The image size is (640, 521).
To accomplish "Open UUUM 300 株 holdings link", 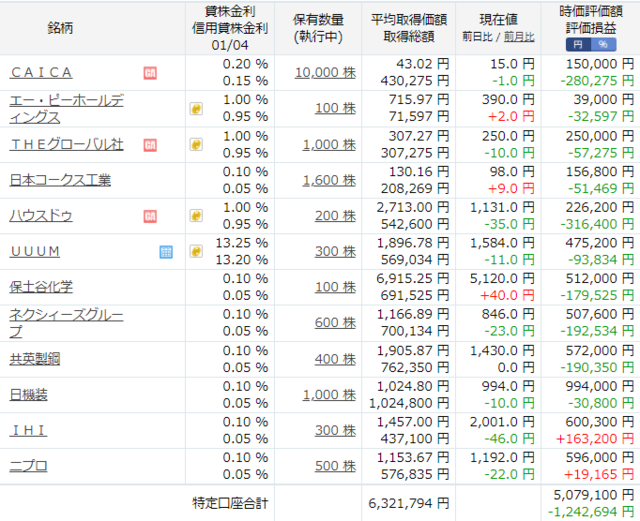I will (x=336, y=252).
